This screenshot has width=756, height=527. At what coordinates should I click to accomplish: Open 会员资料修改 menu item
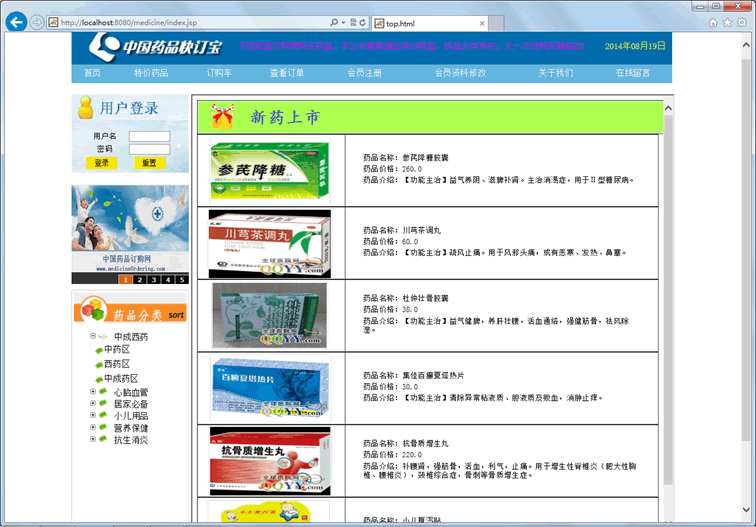460,73
